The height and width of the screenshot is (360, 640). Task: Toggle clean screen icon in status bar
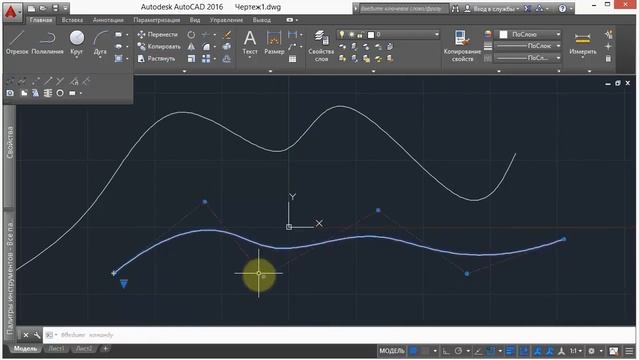tap(613, 351)
